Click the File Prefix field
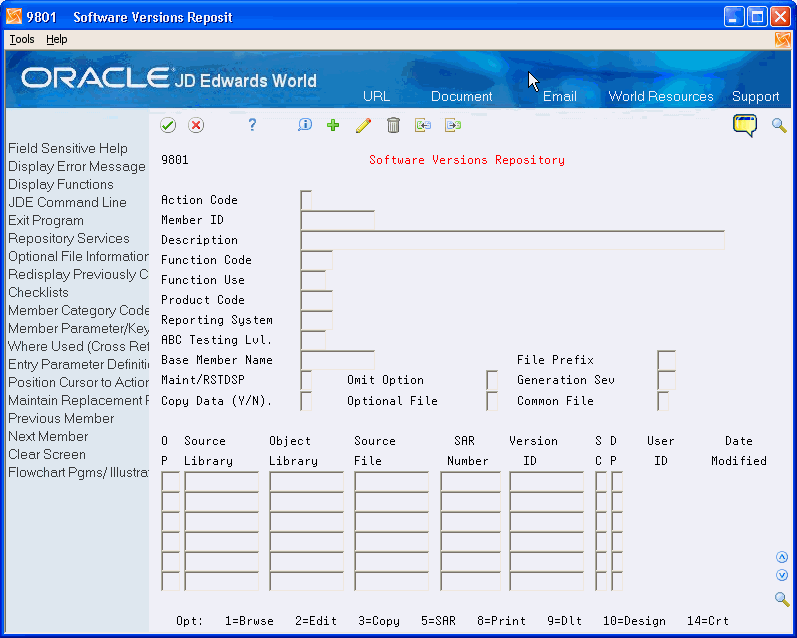The image size is (797, 638). [x=666, y=360]
